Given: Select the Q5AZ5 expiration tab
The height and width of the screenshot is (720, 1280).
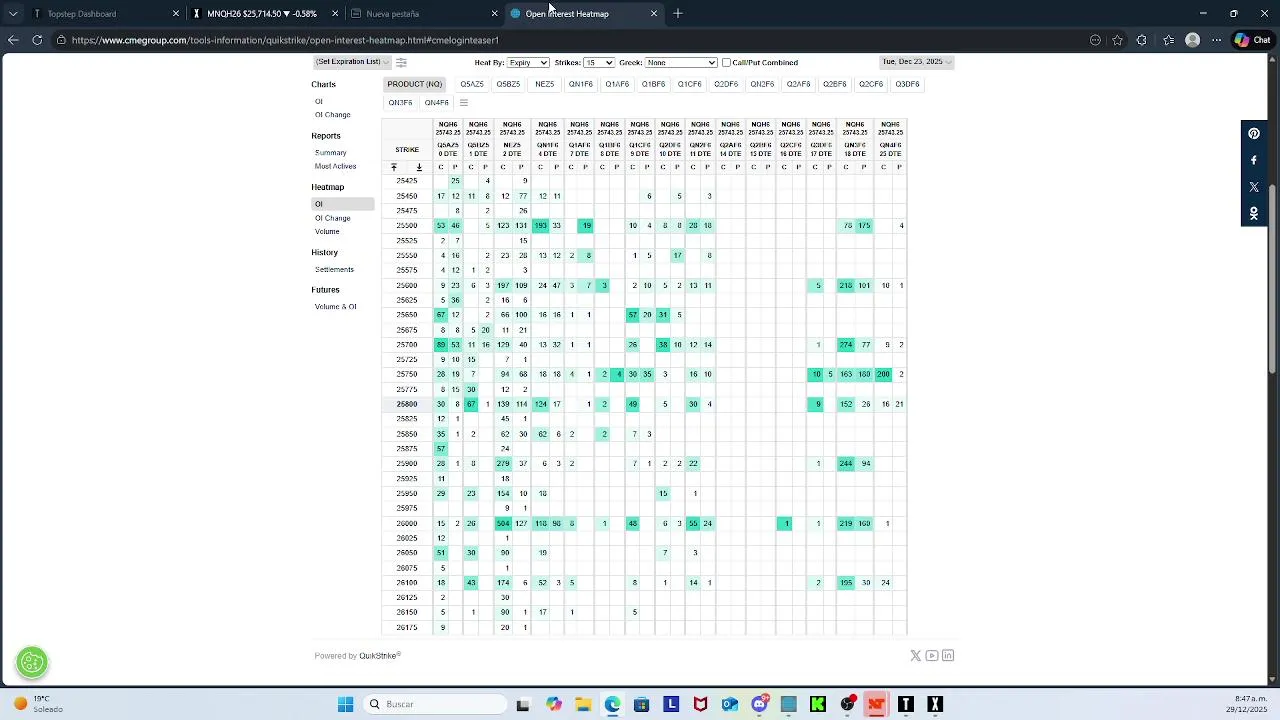Looking at the screenshot, I should click(472, 84).
